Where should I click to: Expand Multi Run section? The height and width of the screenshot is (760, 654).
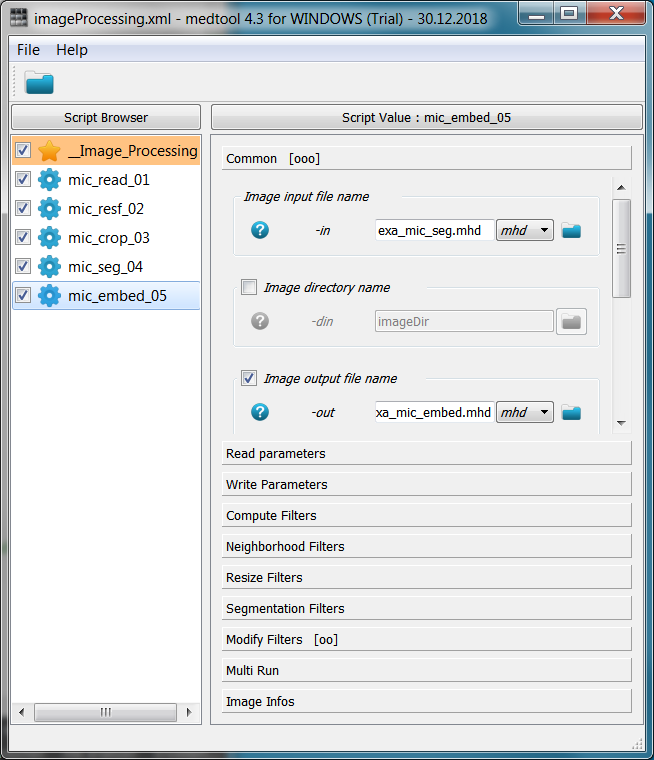427,670
